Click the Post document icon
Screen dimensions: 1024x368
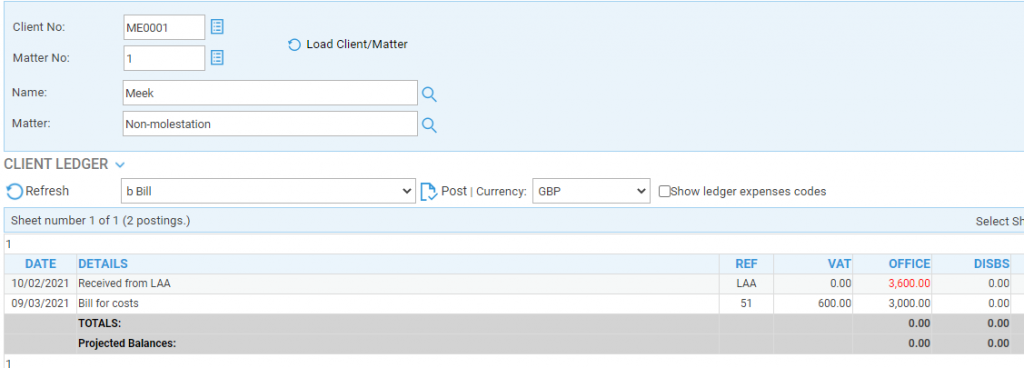pyautogui.click(x=429, y=192)
